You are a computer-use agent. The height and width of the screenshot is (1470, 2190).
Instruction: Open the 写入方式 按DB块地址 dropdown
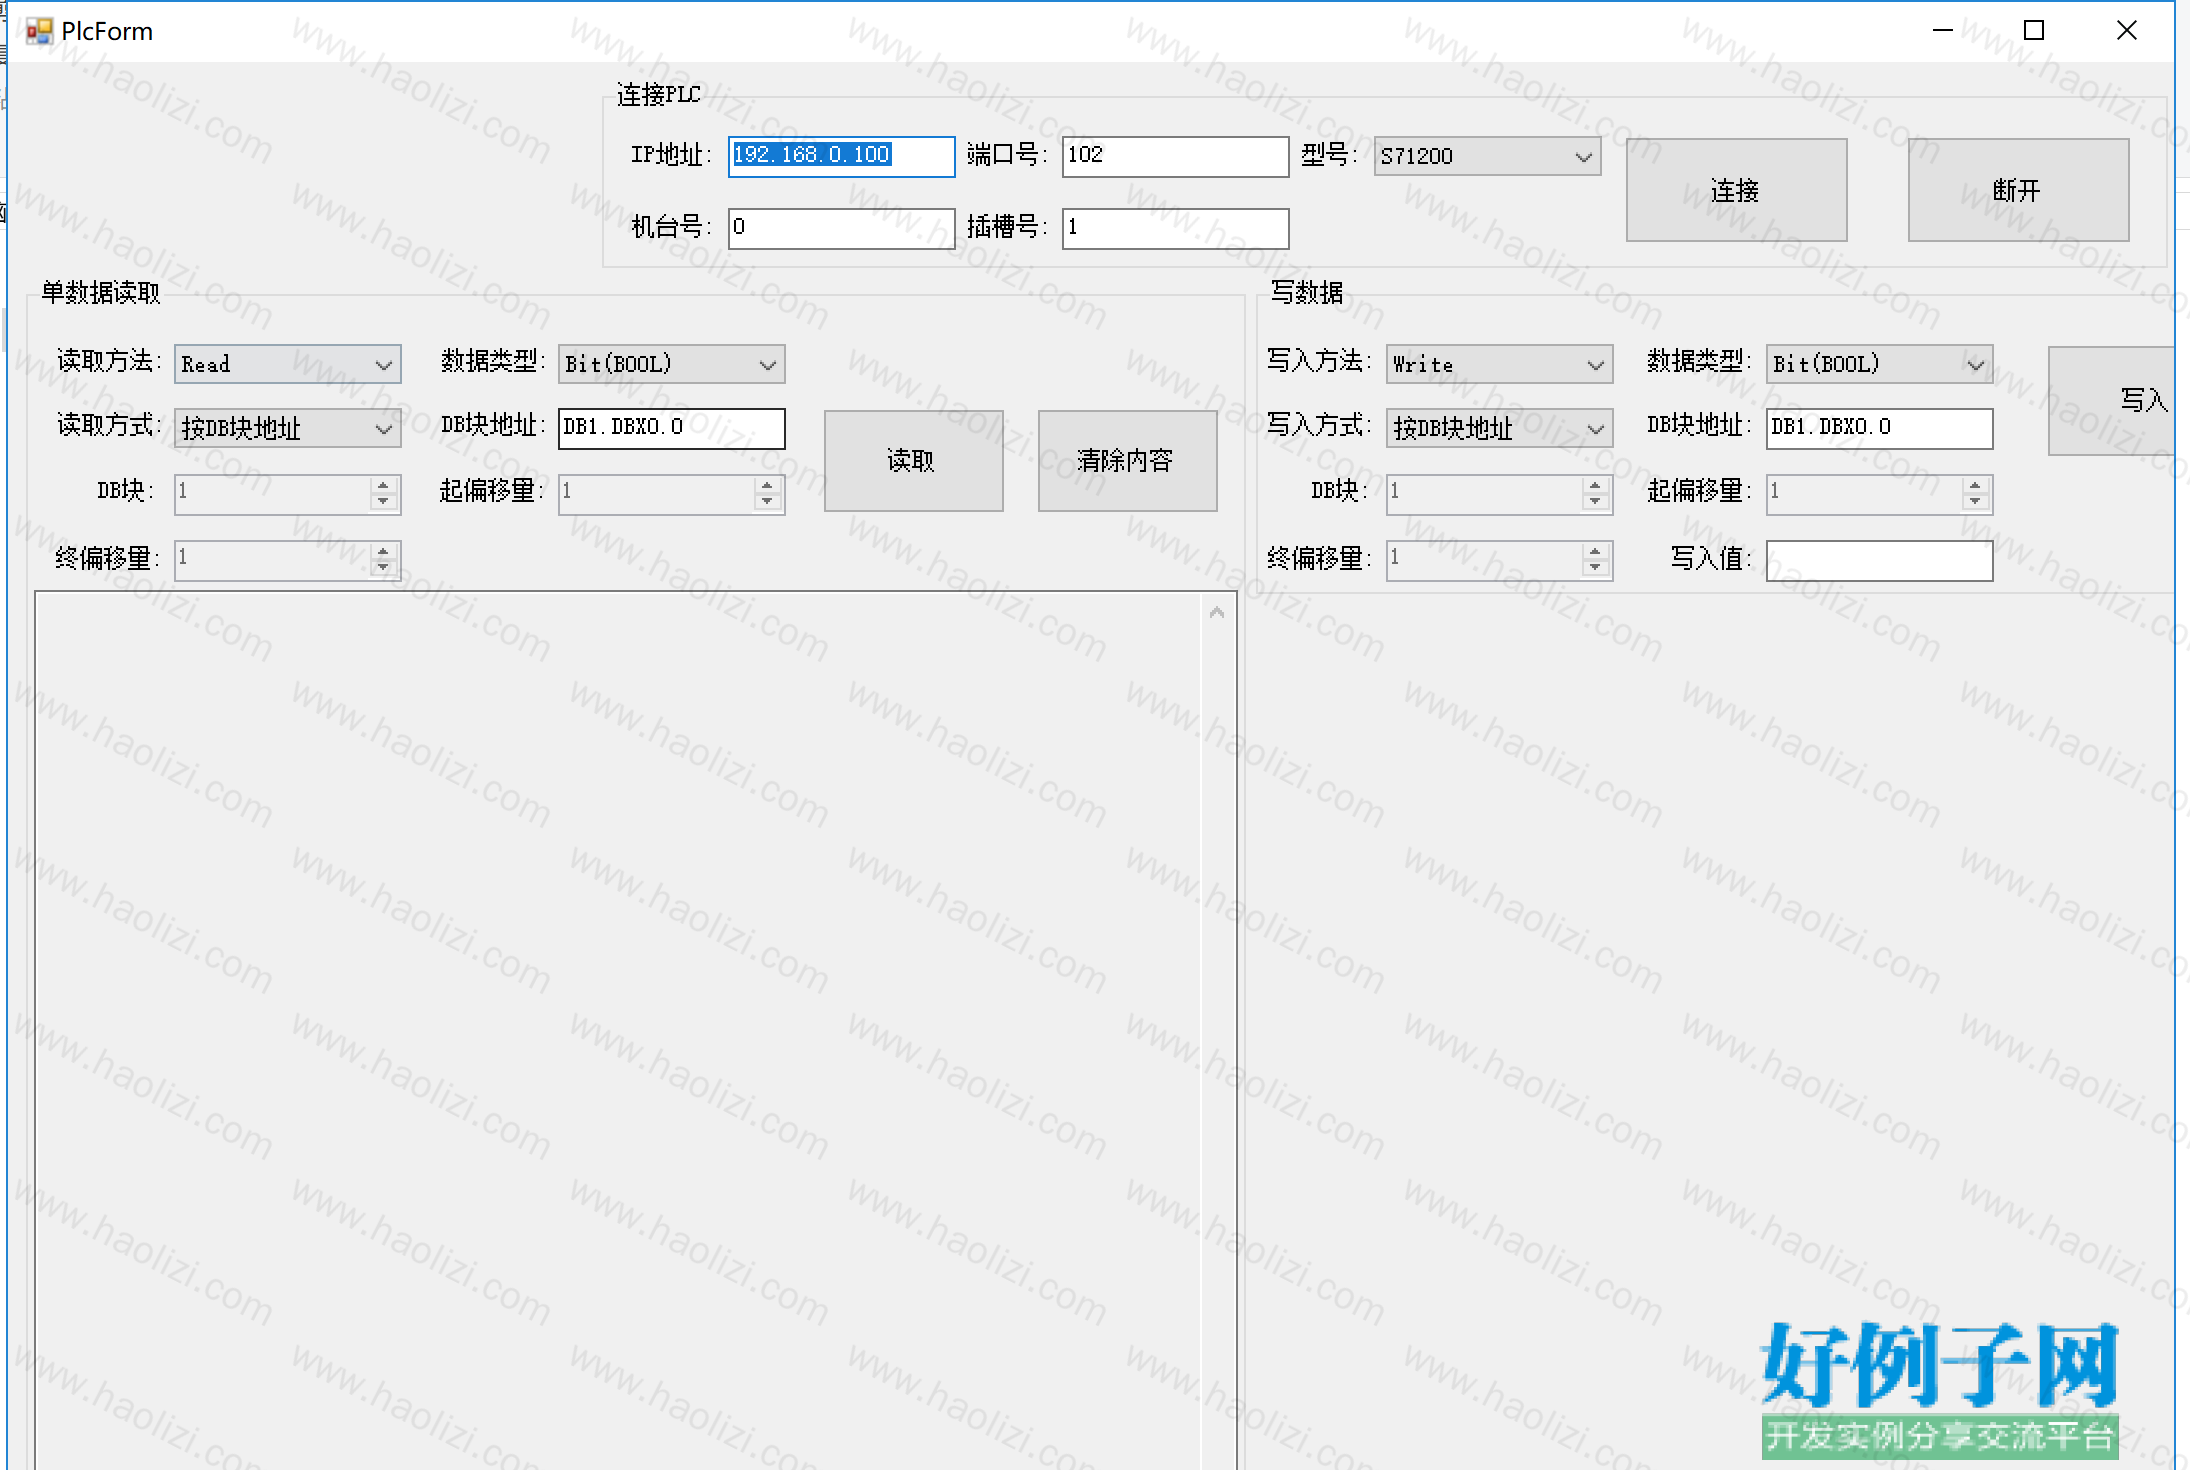point(1499,428)
